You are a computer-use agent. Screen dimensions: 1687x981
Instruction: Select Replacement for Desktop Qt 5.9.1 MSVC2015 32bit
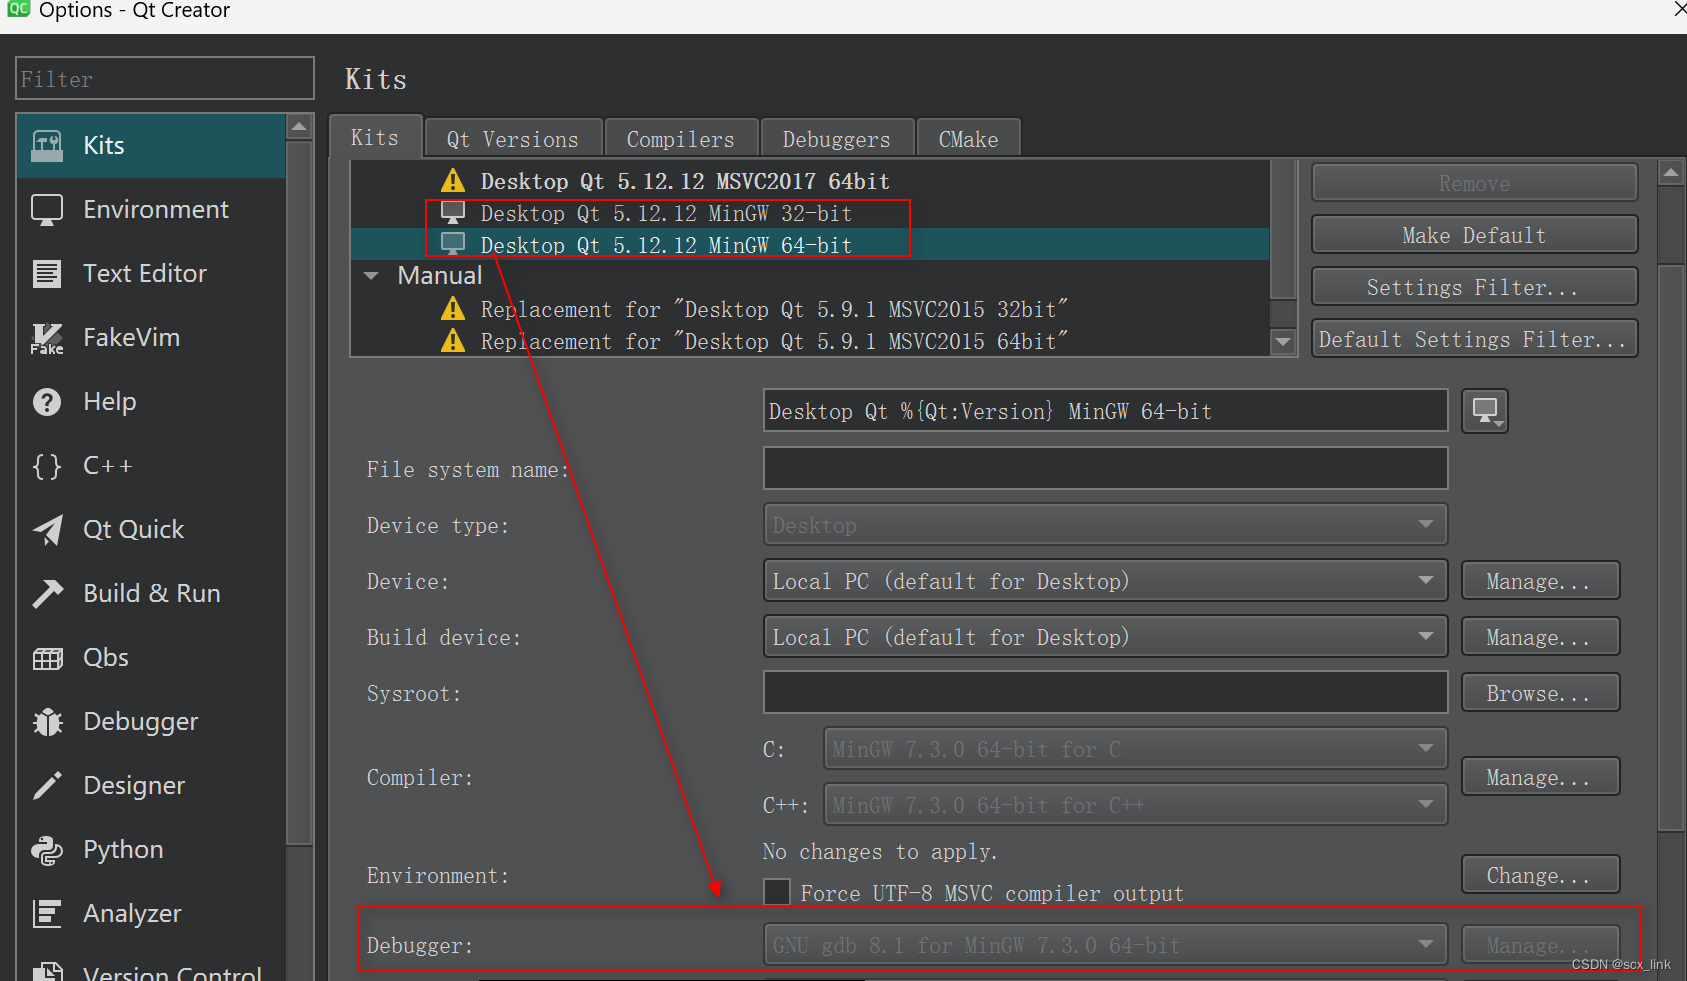[x=774, y=309]
